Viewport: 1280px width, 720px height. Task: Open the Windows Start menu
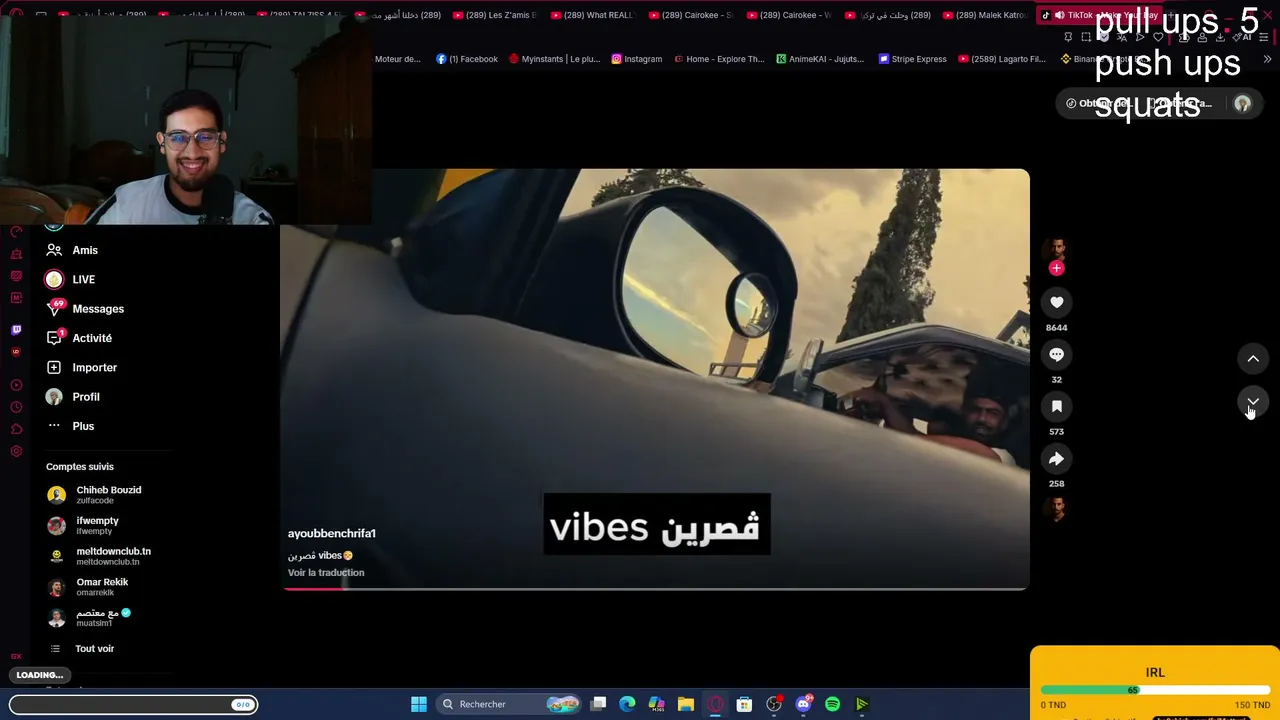419,704
